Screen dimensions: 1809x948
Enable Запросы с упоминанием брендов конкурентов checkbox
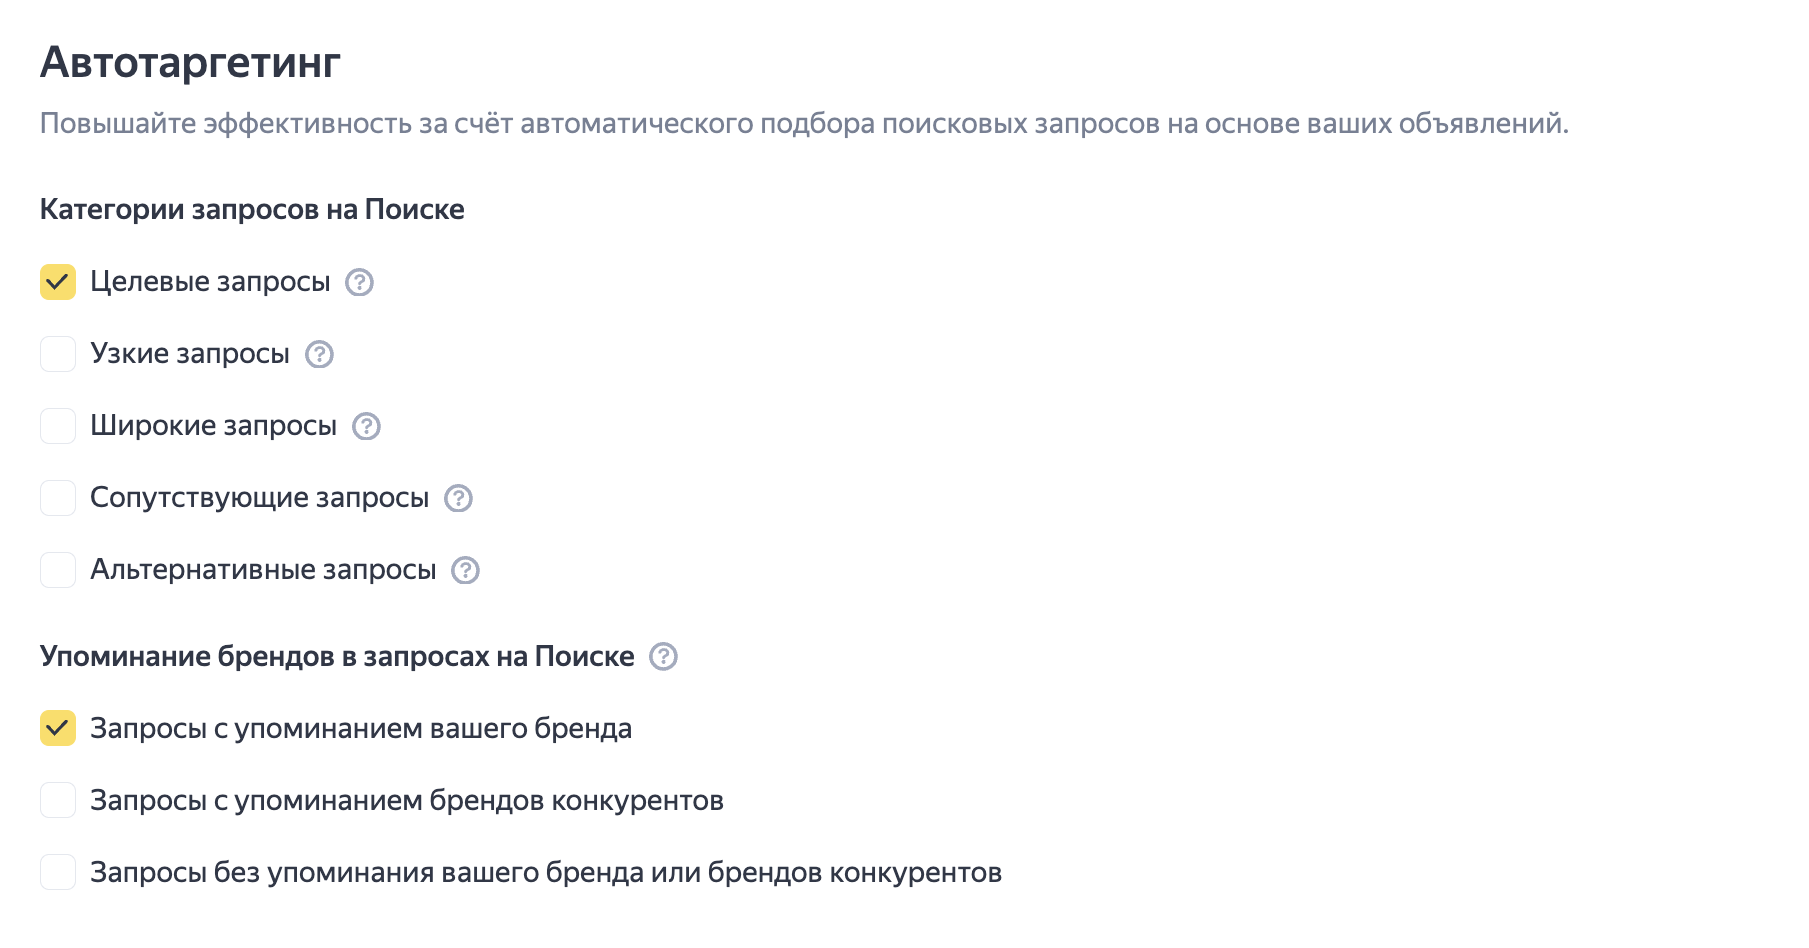click(x=58, y=800)
